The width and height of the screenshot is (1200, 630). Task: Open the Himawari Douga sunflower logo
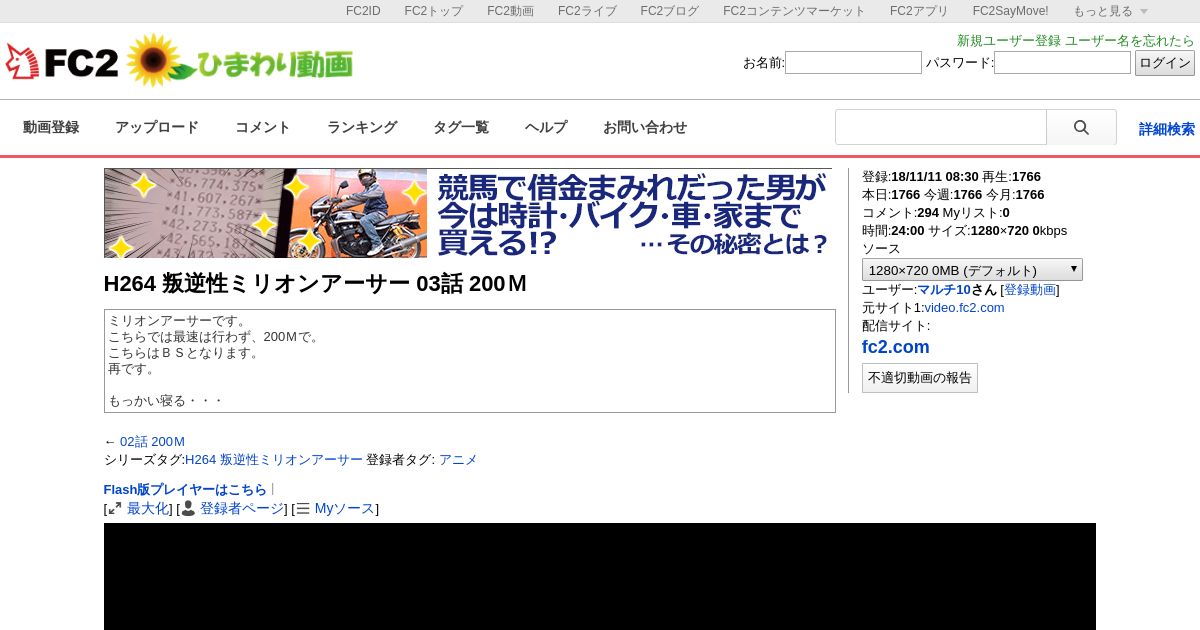click(x=240, y=61)
